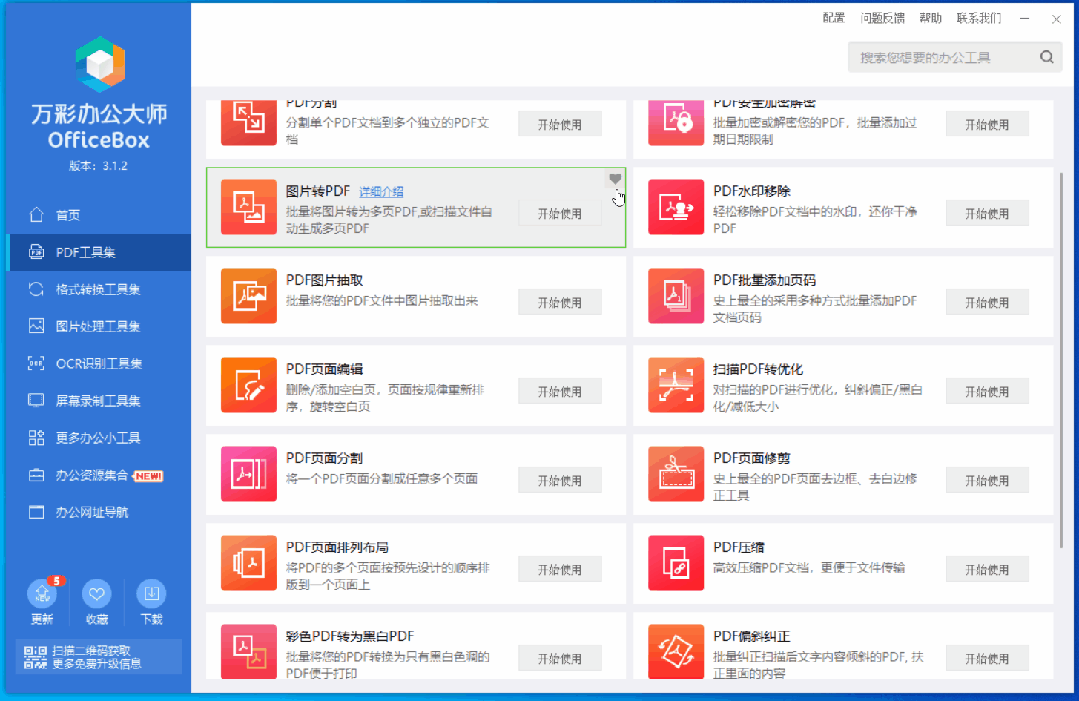Viewport: 1079px width, 701px height.
Task: Click 开始使用 for 图片转PDF
Action: tap(559, 213)
